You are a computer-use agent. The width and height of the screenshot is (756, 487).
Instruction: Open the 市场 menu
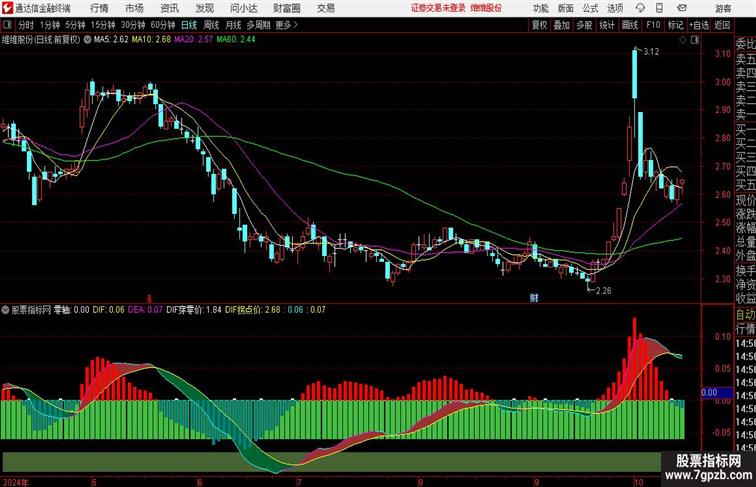(134, 8)
